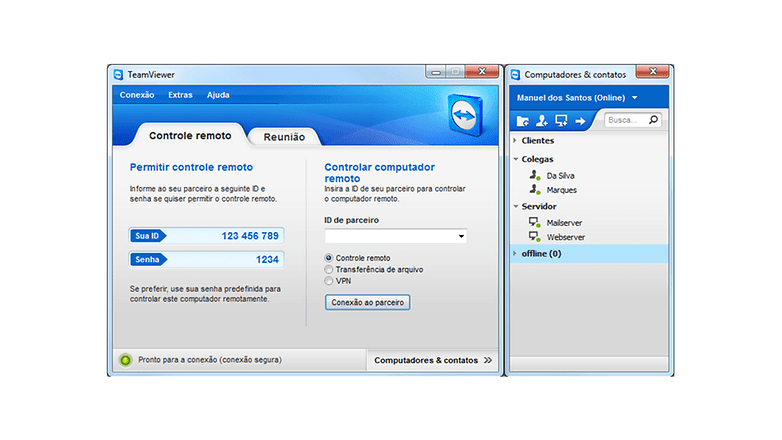
Task: Select the Transferência de arquivo radio button
Action: pos(328,269)
